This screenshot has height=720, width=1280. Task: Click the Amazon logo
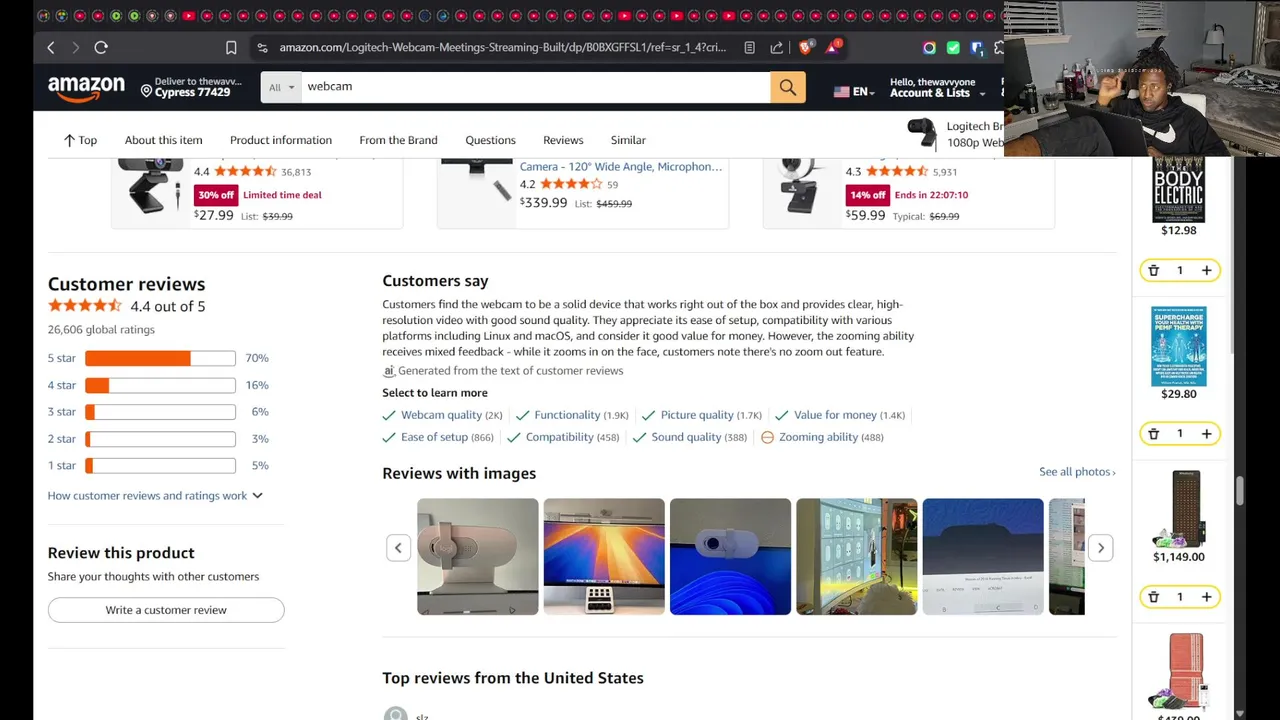point(87,88)
